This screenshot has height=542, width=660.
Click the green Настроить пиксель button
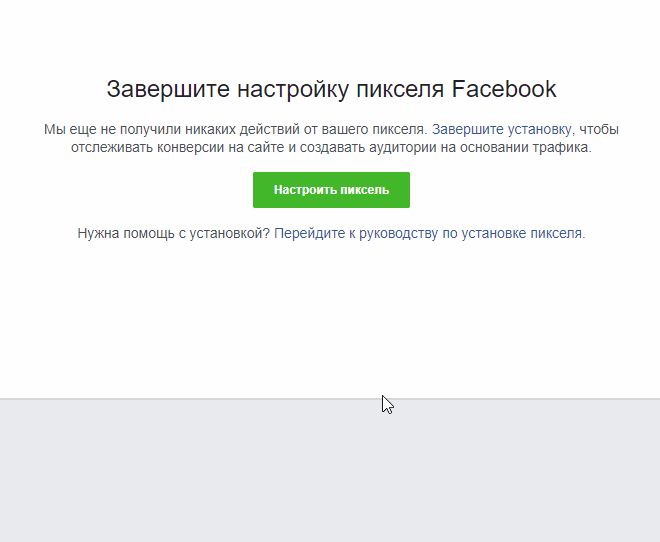click(x=331, y=190)
